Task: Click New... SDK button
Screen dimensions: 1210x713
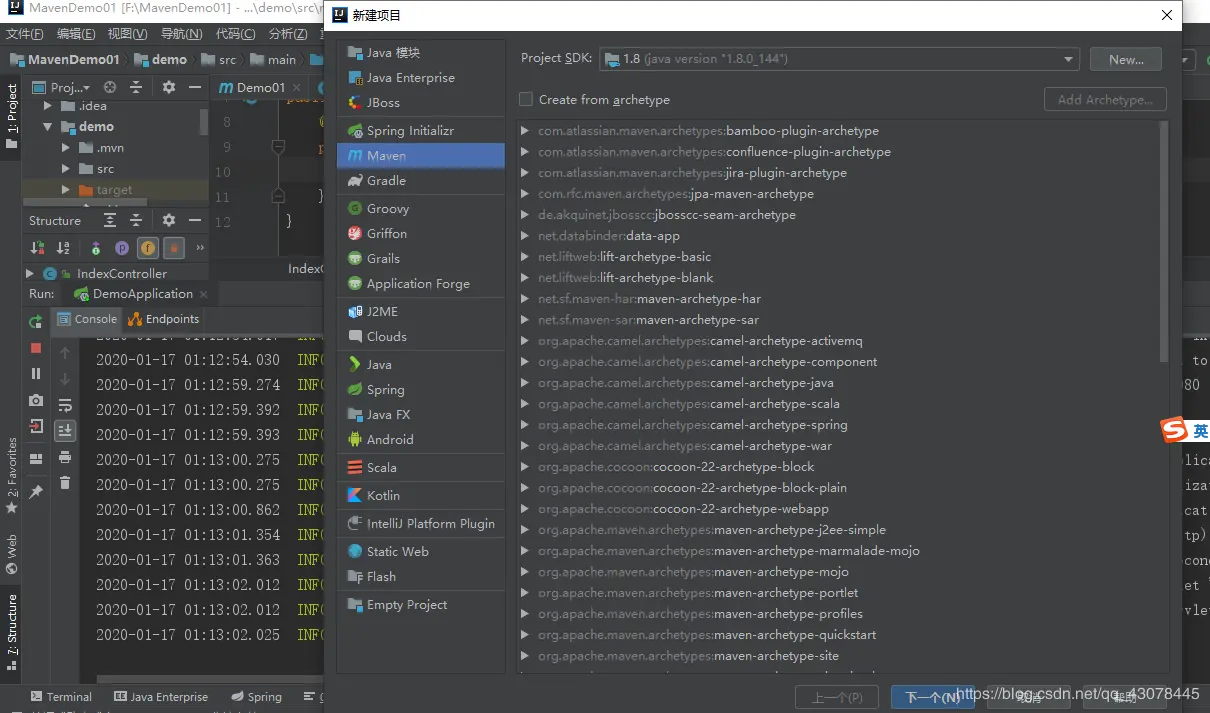Action: pos(1126,60)
